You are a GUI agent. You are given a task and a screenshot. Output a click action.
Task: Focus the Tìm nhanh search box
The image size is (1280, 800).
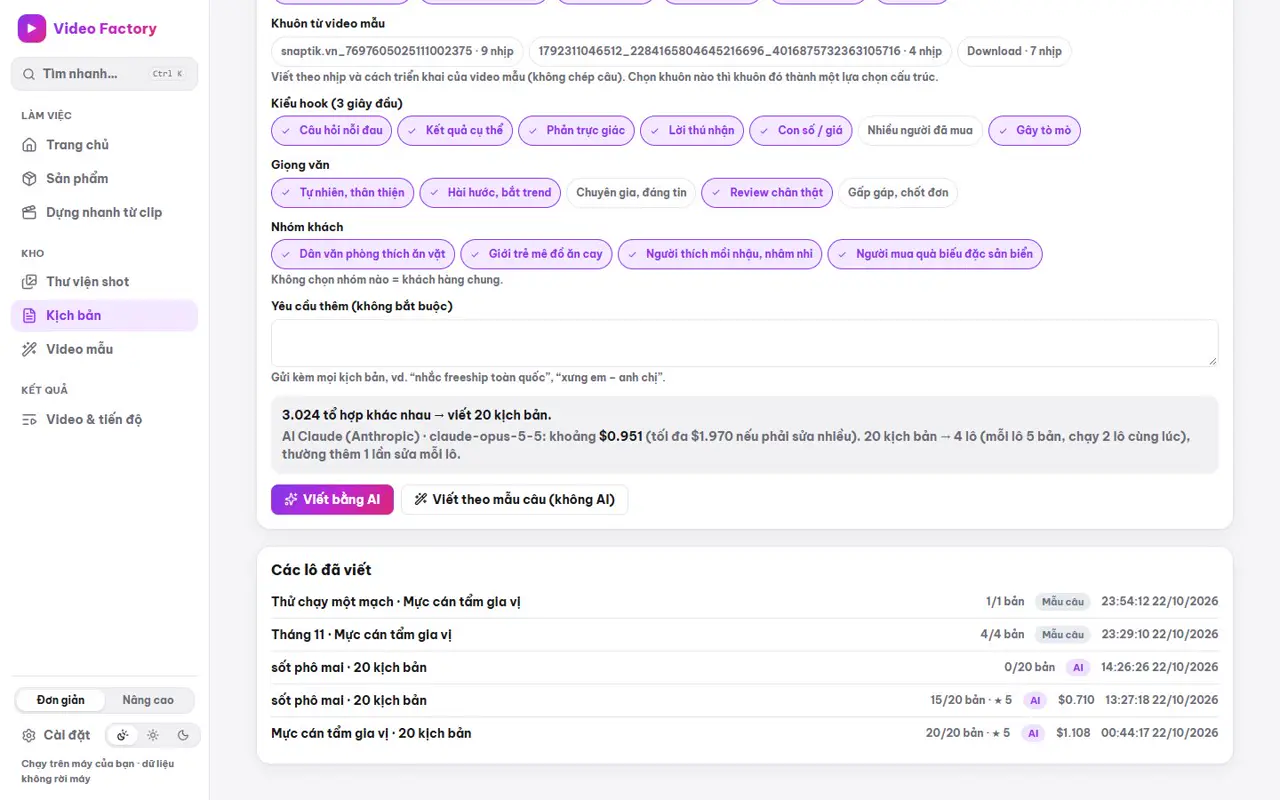pos(104,74)
